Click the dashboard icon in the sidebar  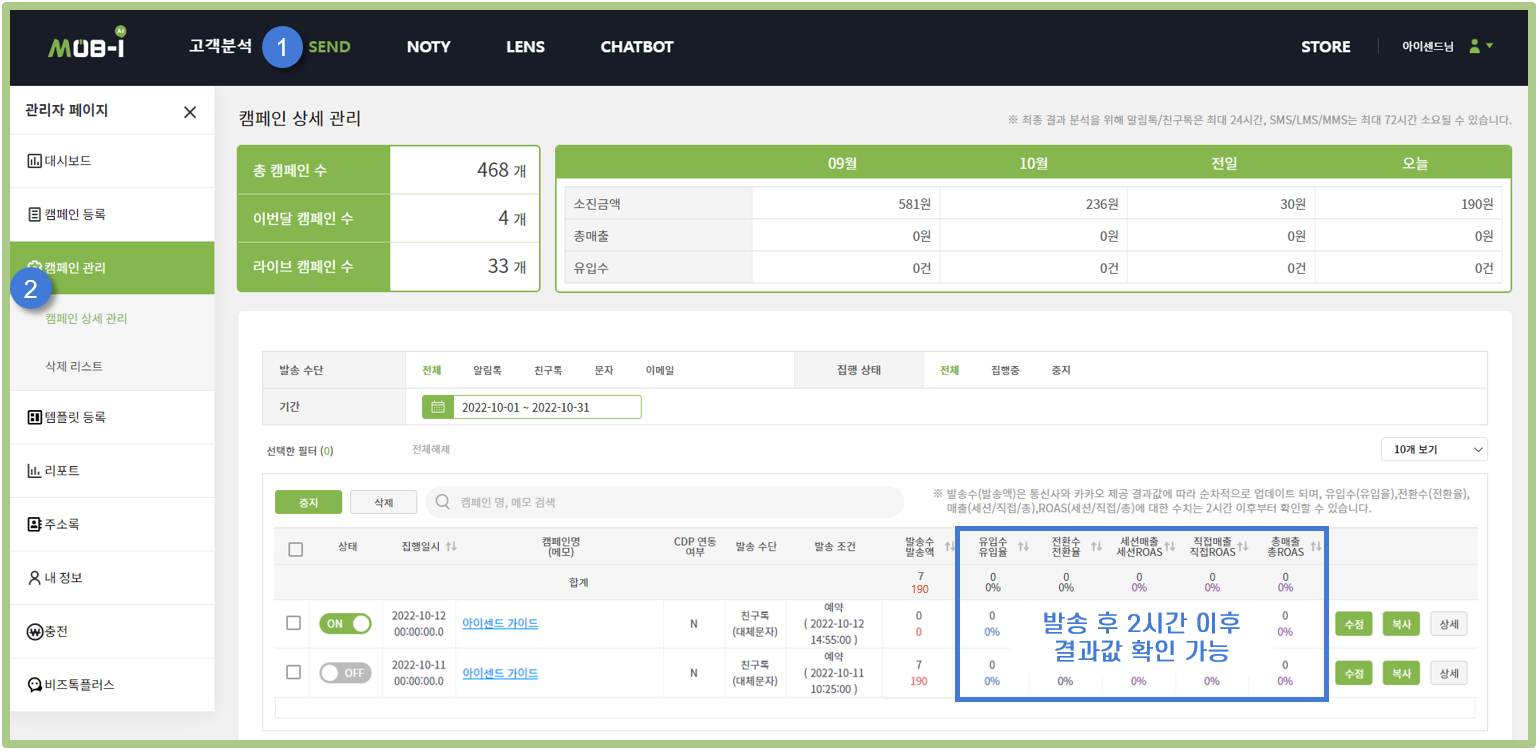pyautogui.click(x=34, y=161)
